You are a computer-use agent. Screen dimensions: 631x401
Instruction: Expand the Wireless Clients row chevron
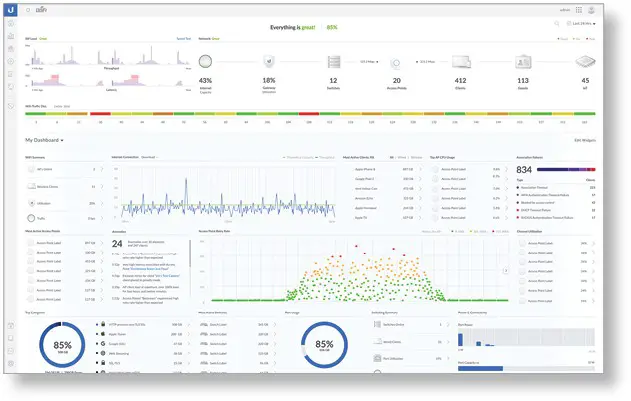102,186
